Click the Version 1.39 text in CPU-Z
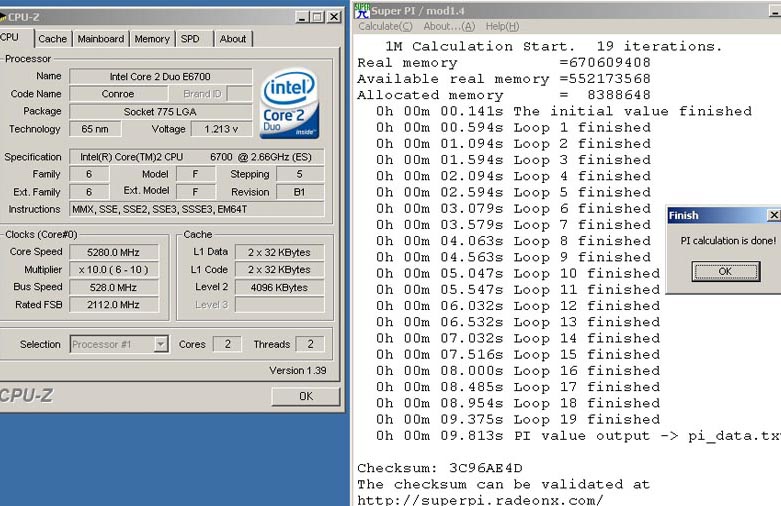This screenshot has height=506, width=781. (298, 371)
